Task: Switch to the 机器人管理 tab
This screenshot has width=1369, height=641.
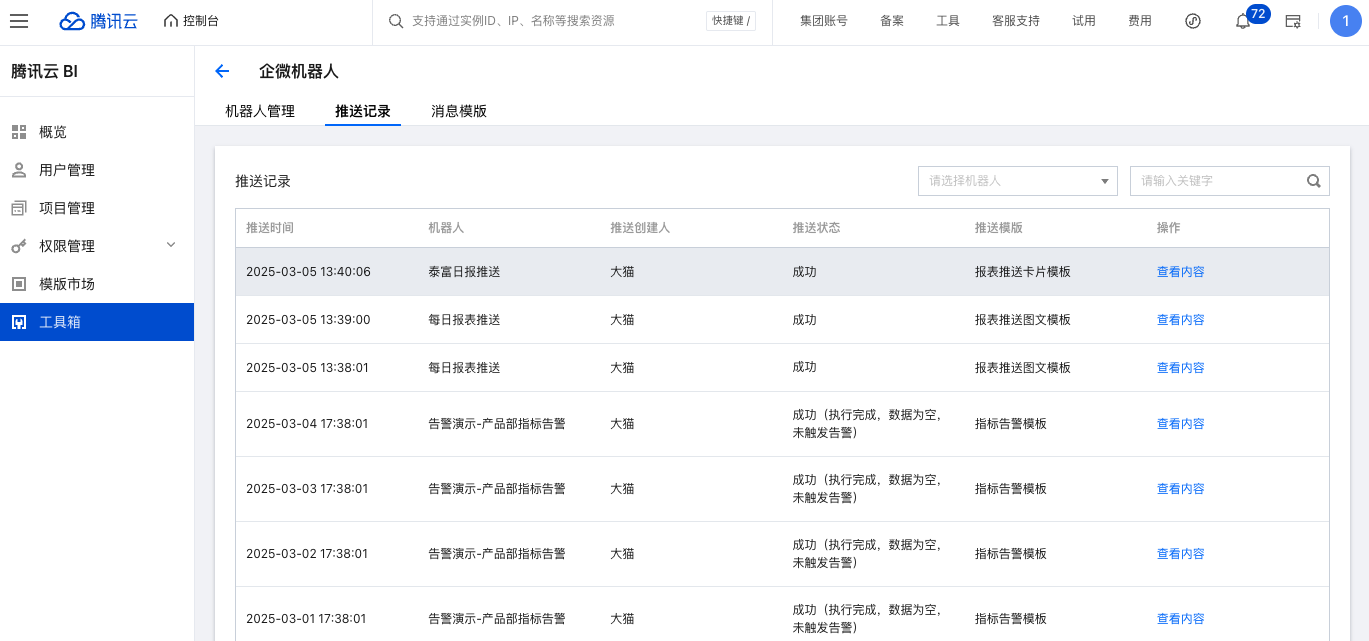Action: tap(260, 111)
